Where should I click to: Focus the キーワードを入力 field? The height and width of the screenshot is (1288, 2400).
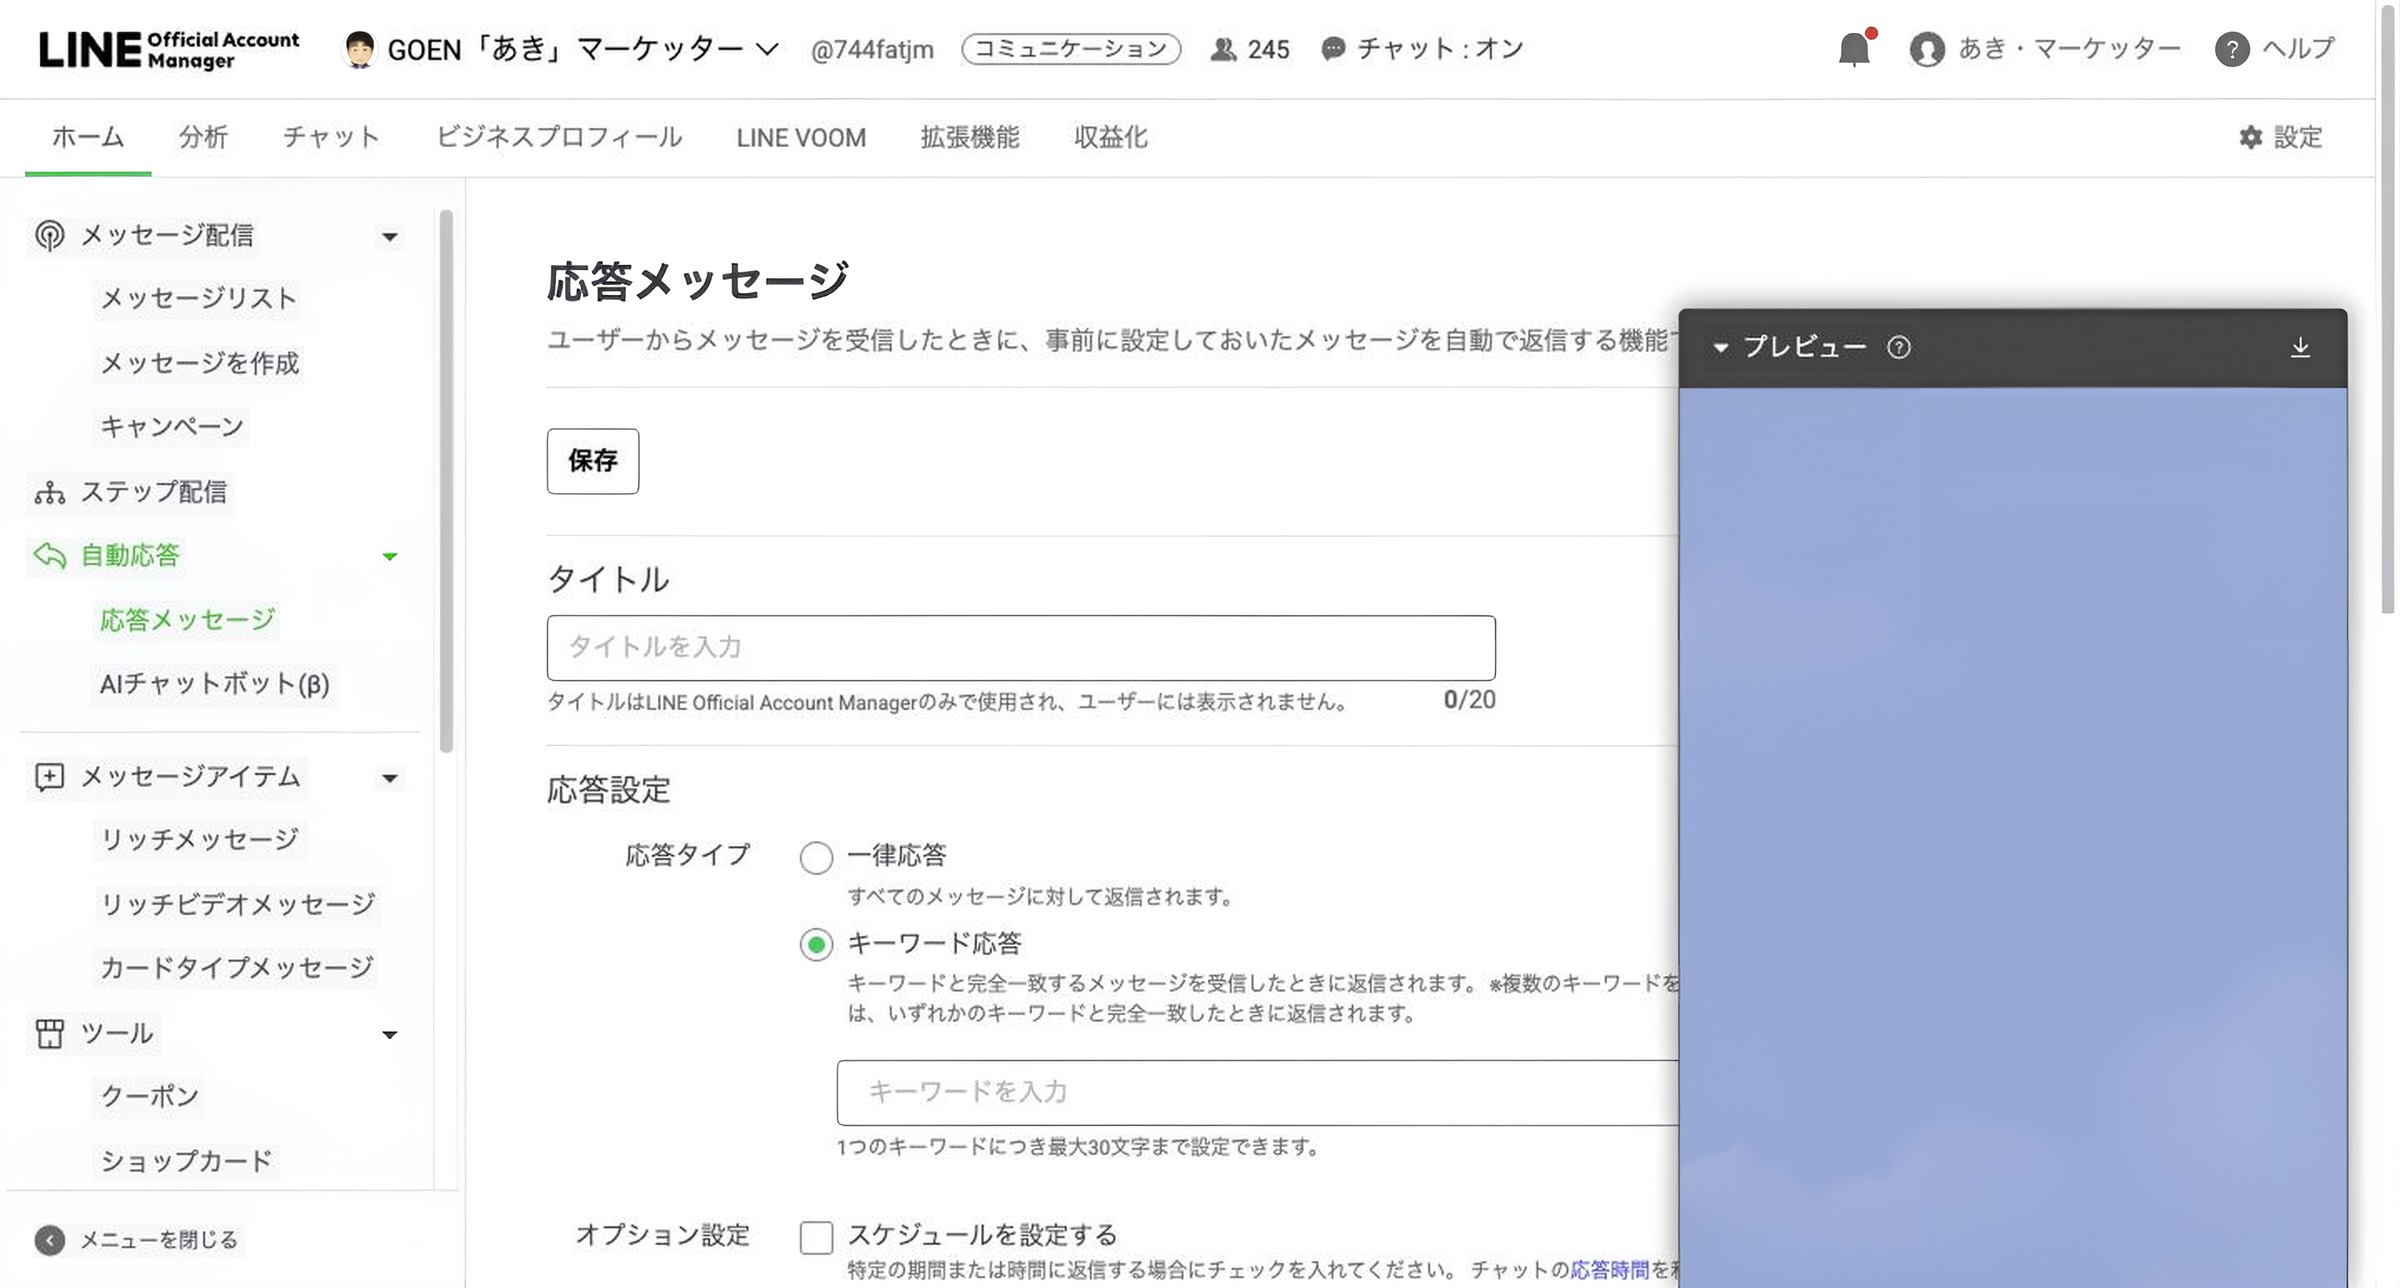pyautogui.click(x=1257, y=1092)
